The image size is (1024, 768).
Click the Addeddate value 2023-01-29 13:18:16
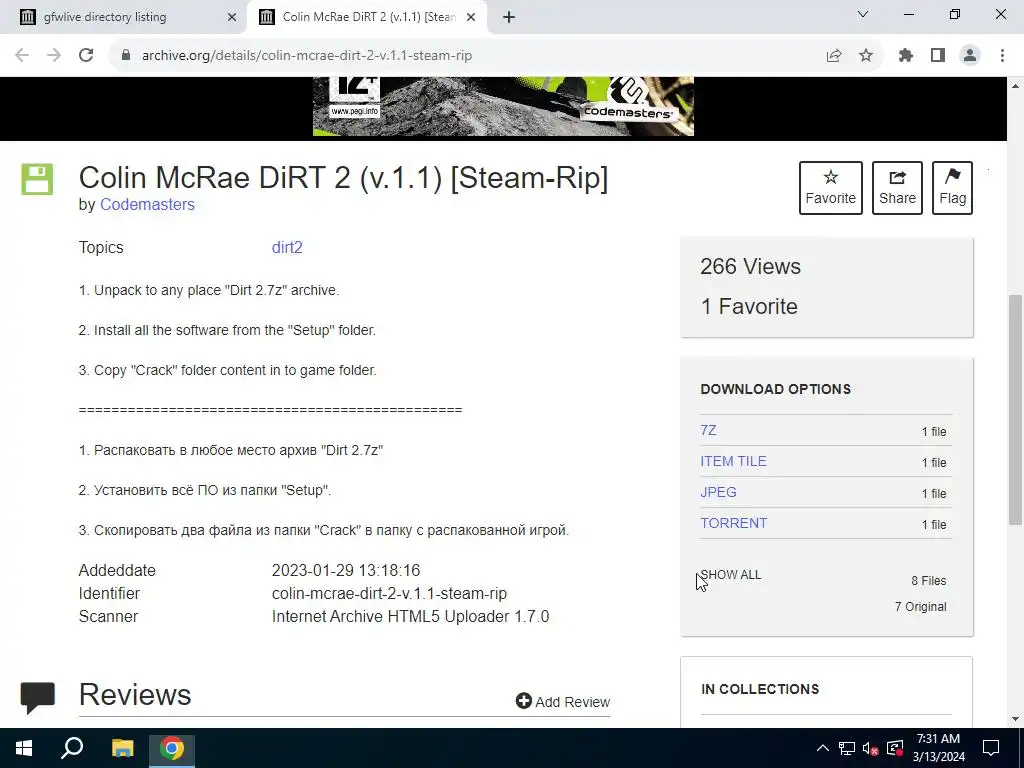click(x=345, y=570)
